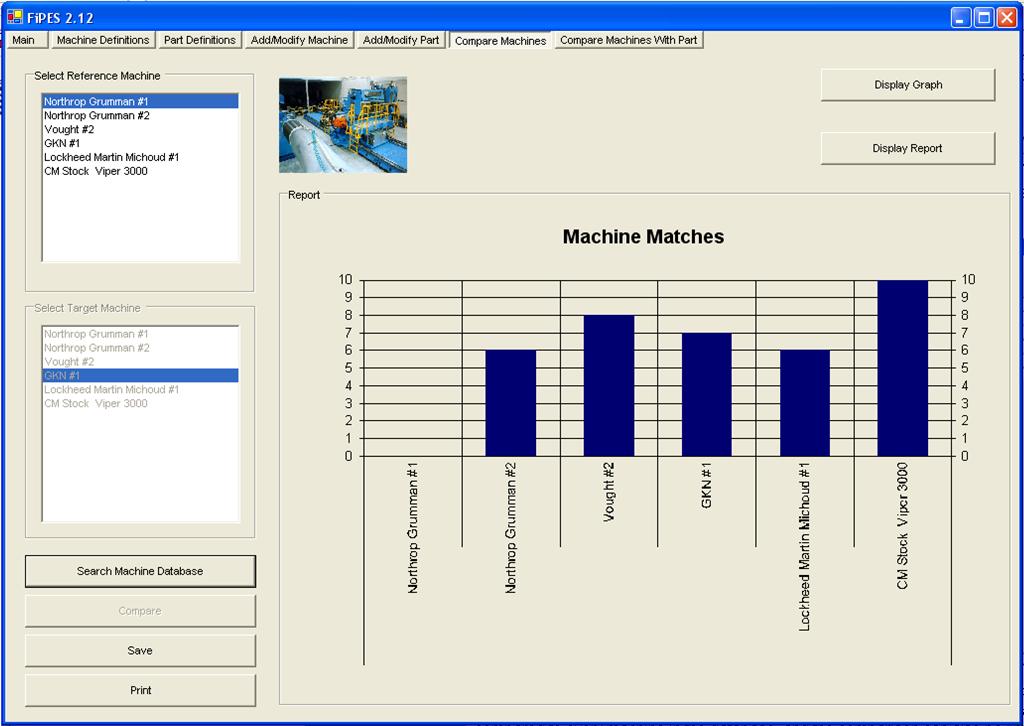The width and height of the screenshot is (1024, 726).
Task: Select Northrop Grumman #2 in reference list
Action: click(x=97, y=115)
